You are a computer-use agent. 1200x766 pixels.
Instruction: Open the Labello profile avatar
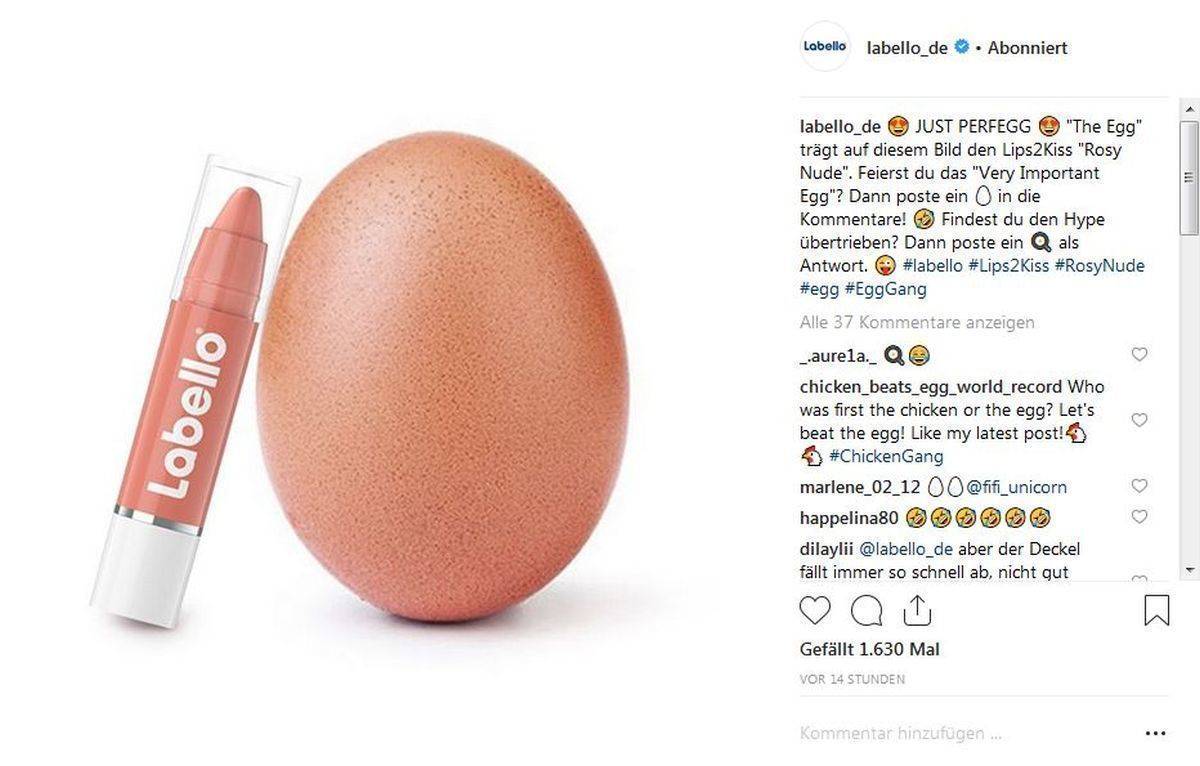[823, 46]
